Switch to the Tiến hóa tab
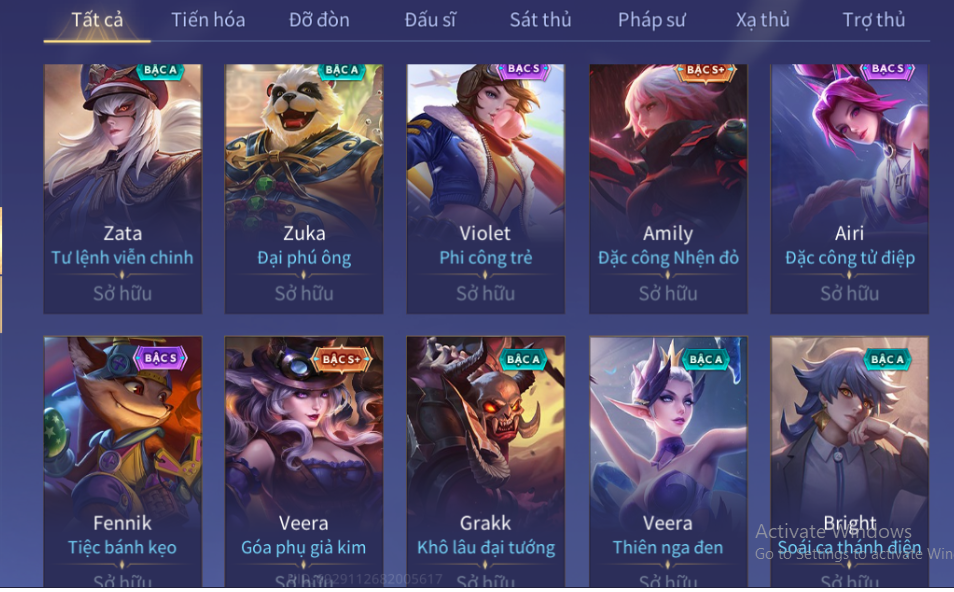The height and width of the screenshot is (592, 954). (208, 20)
